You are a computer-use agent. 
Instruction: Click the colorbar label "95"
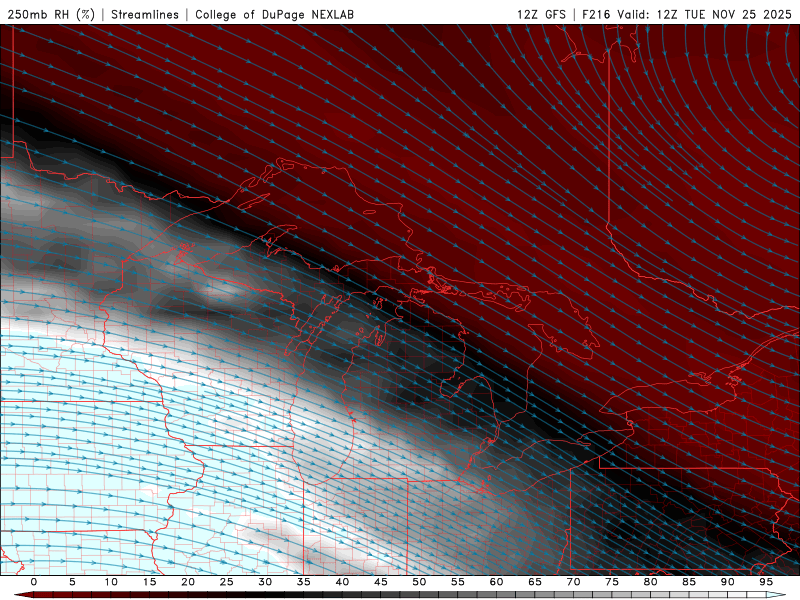[x=766, y=582]
